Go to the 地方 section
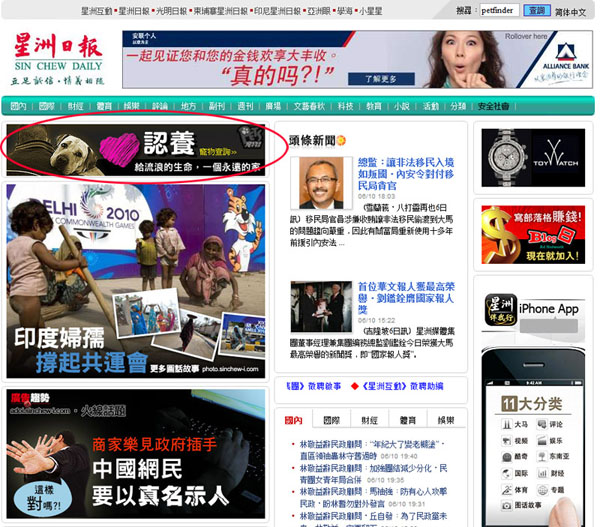The width and height of the screenshot is (600, 527). [188, 106]
